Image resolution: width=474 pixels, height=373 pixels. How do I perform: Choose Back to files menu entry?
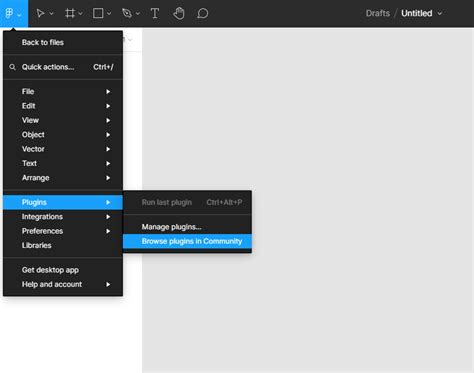point(63,42)
